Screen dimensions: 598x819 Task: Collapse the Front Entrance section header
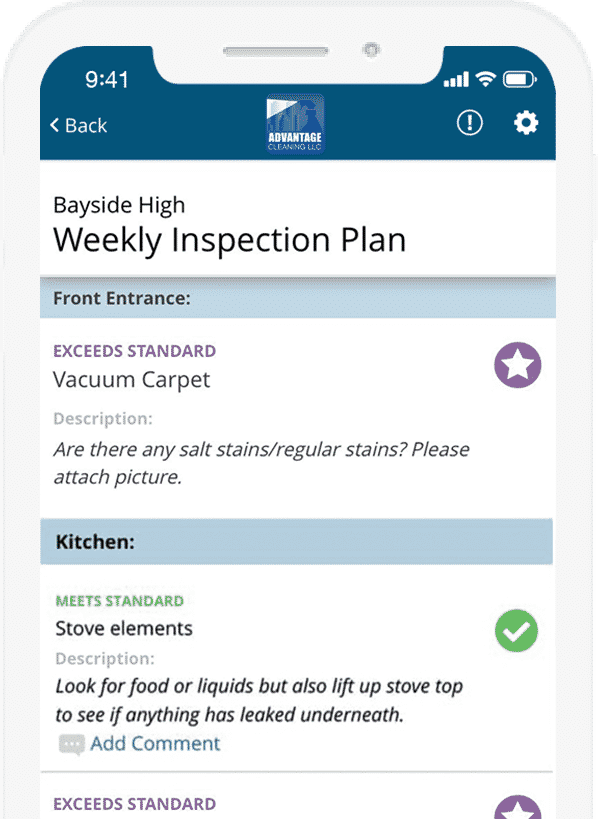tap(298, 298)
